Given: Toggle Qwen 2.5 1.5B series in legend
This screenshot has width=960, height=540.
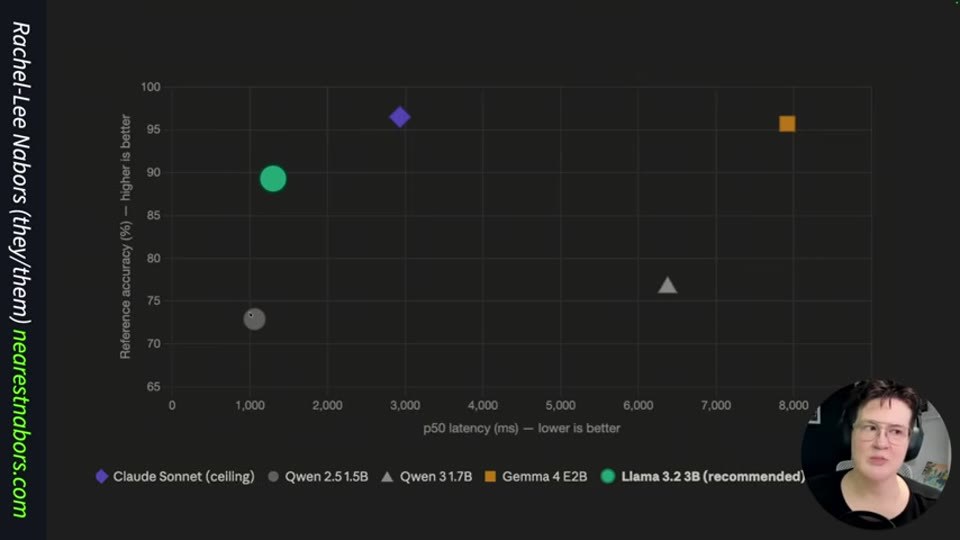Looking at the screenshot, I should tap(318, 476).
